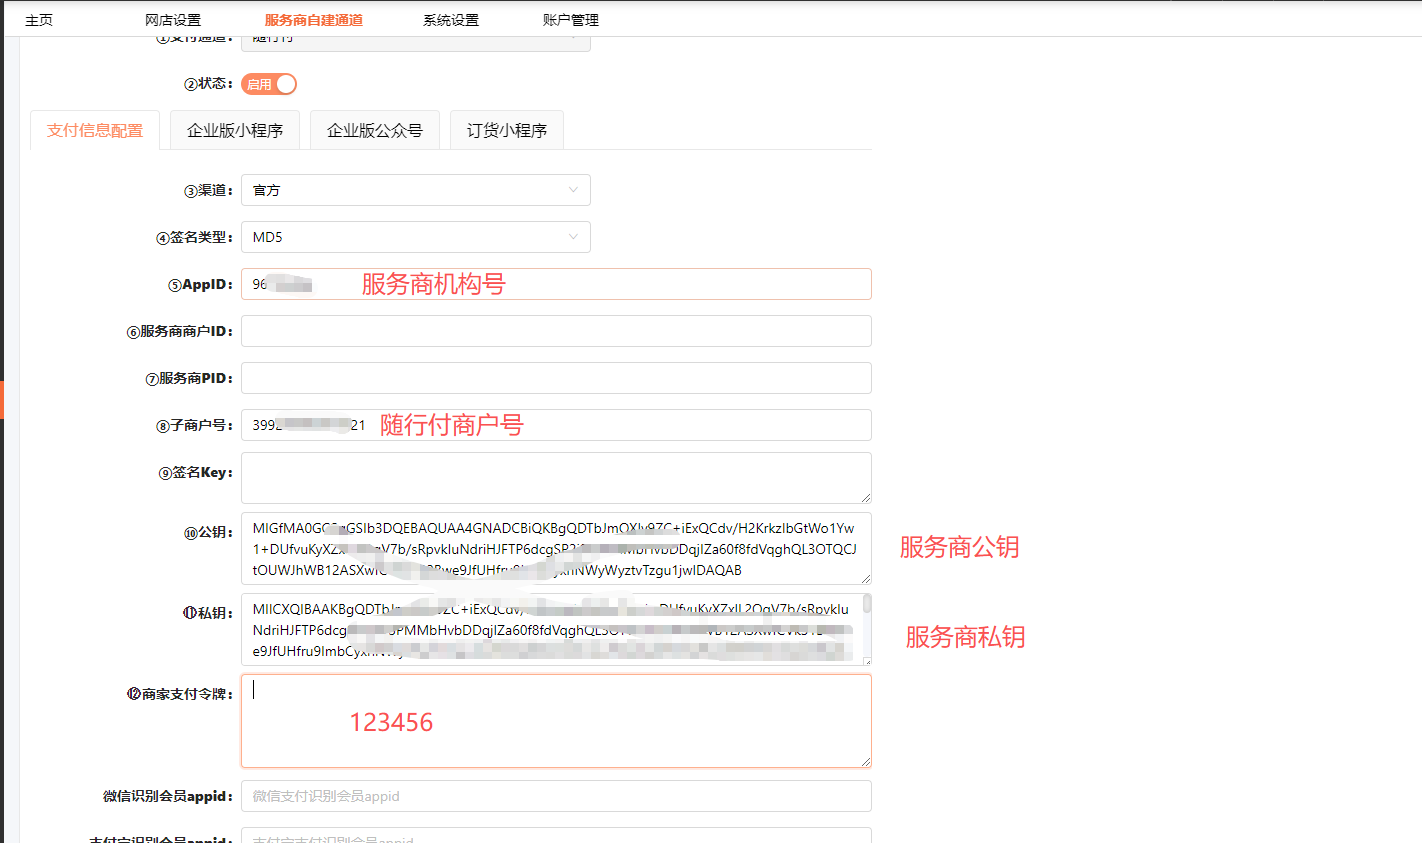The width and height of the screenshot is (1422, 843).
Task: Open 账户管理 in top navigation
Action: click(571, 20)
